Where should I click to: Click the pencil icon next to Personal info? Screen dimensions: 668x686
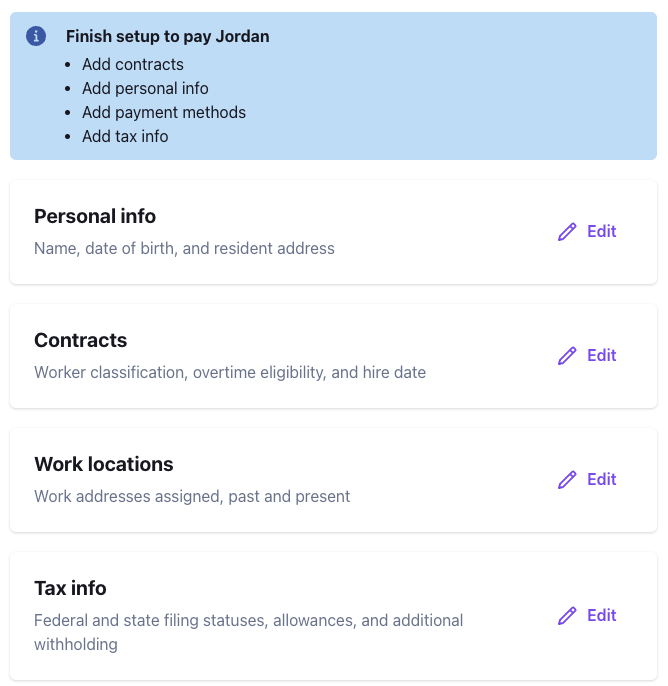tap(567, 232)
